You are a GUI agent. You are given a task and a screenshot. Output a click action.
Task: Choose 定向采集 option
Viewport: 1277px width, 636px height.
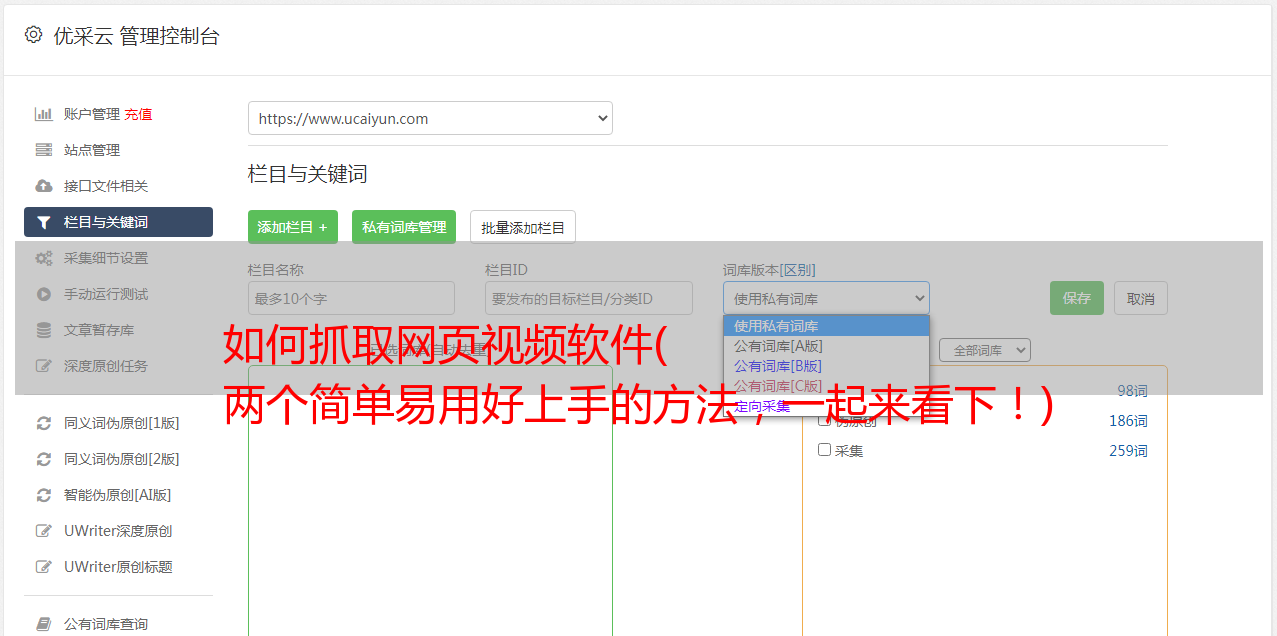click(826, 406)
